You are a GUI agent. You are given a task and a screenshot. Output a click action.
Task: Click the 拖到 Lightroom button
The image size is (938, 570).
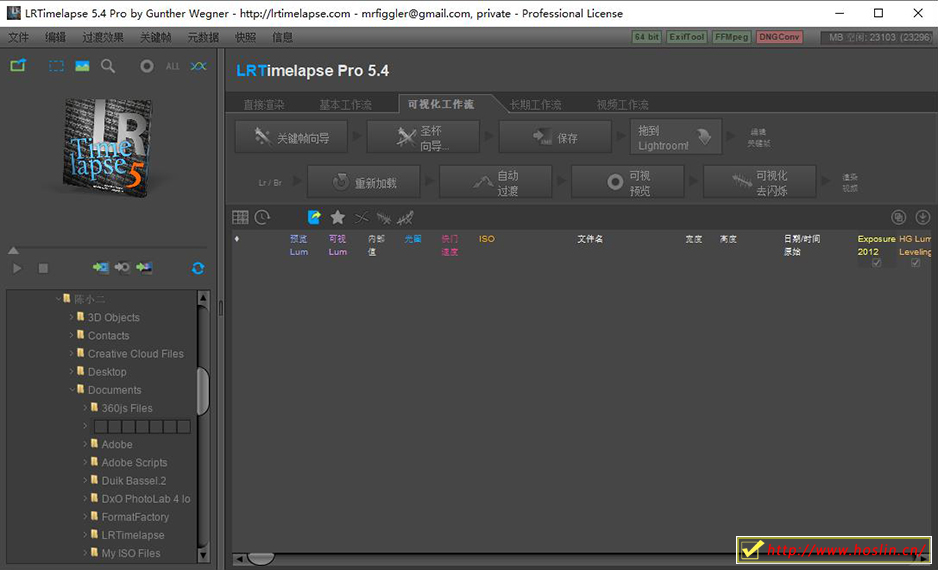[676, 138]
